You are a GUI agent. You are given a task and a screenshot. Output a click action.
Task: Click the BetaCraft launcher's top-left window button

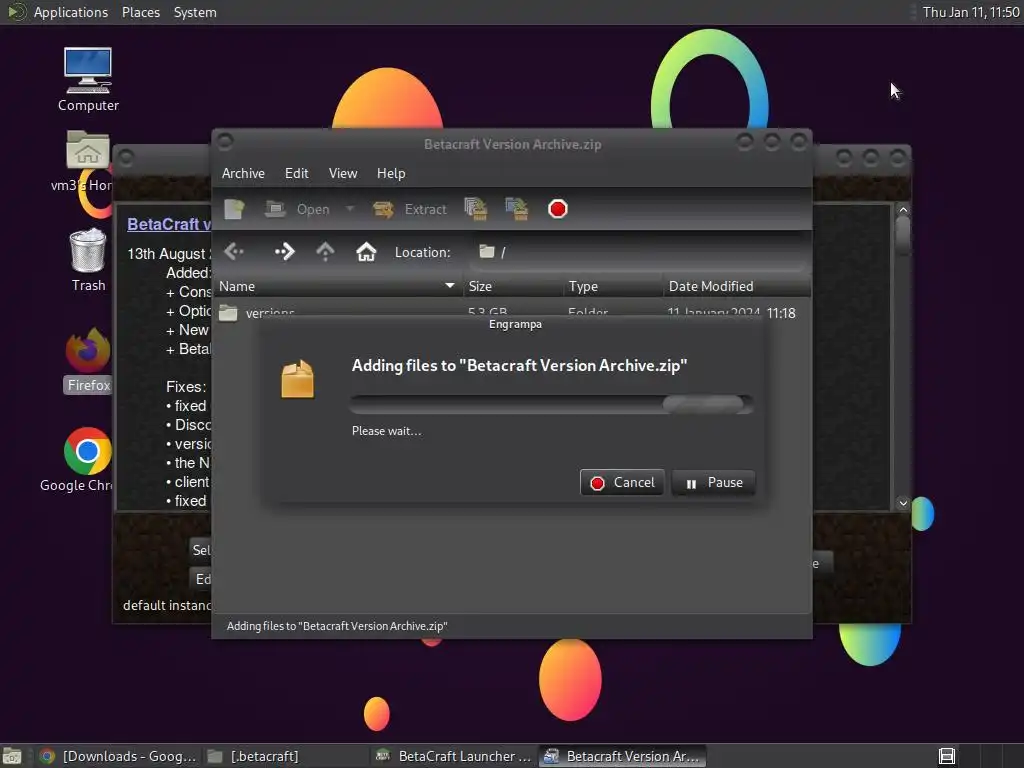click(x=126, y=157)
